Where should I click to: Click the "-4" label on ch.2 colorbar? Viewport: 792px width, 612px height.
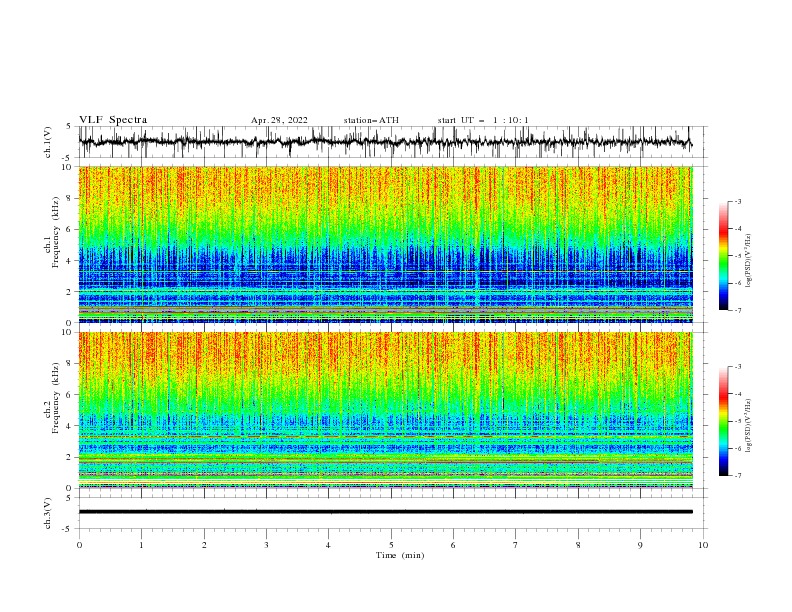[x=738, y=394]
